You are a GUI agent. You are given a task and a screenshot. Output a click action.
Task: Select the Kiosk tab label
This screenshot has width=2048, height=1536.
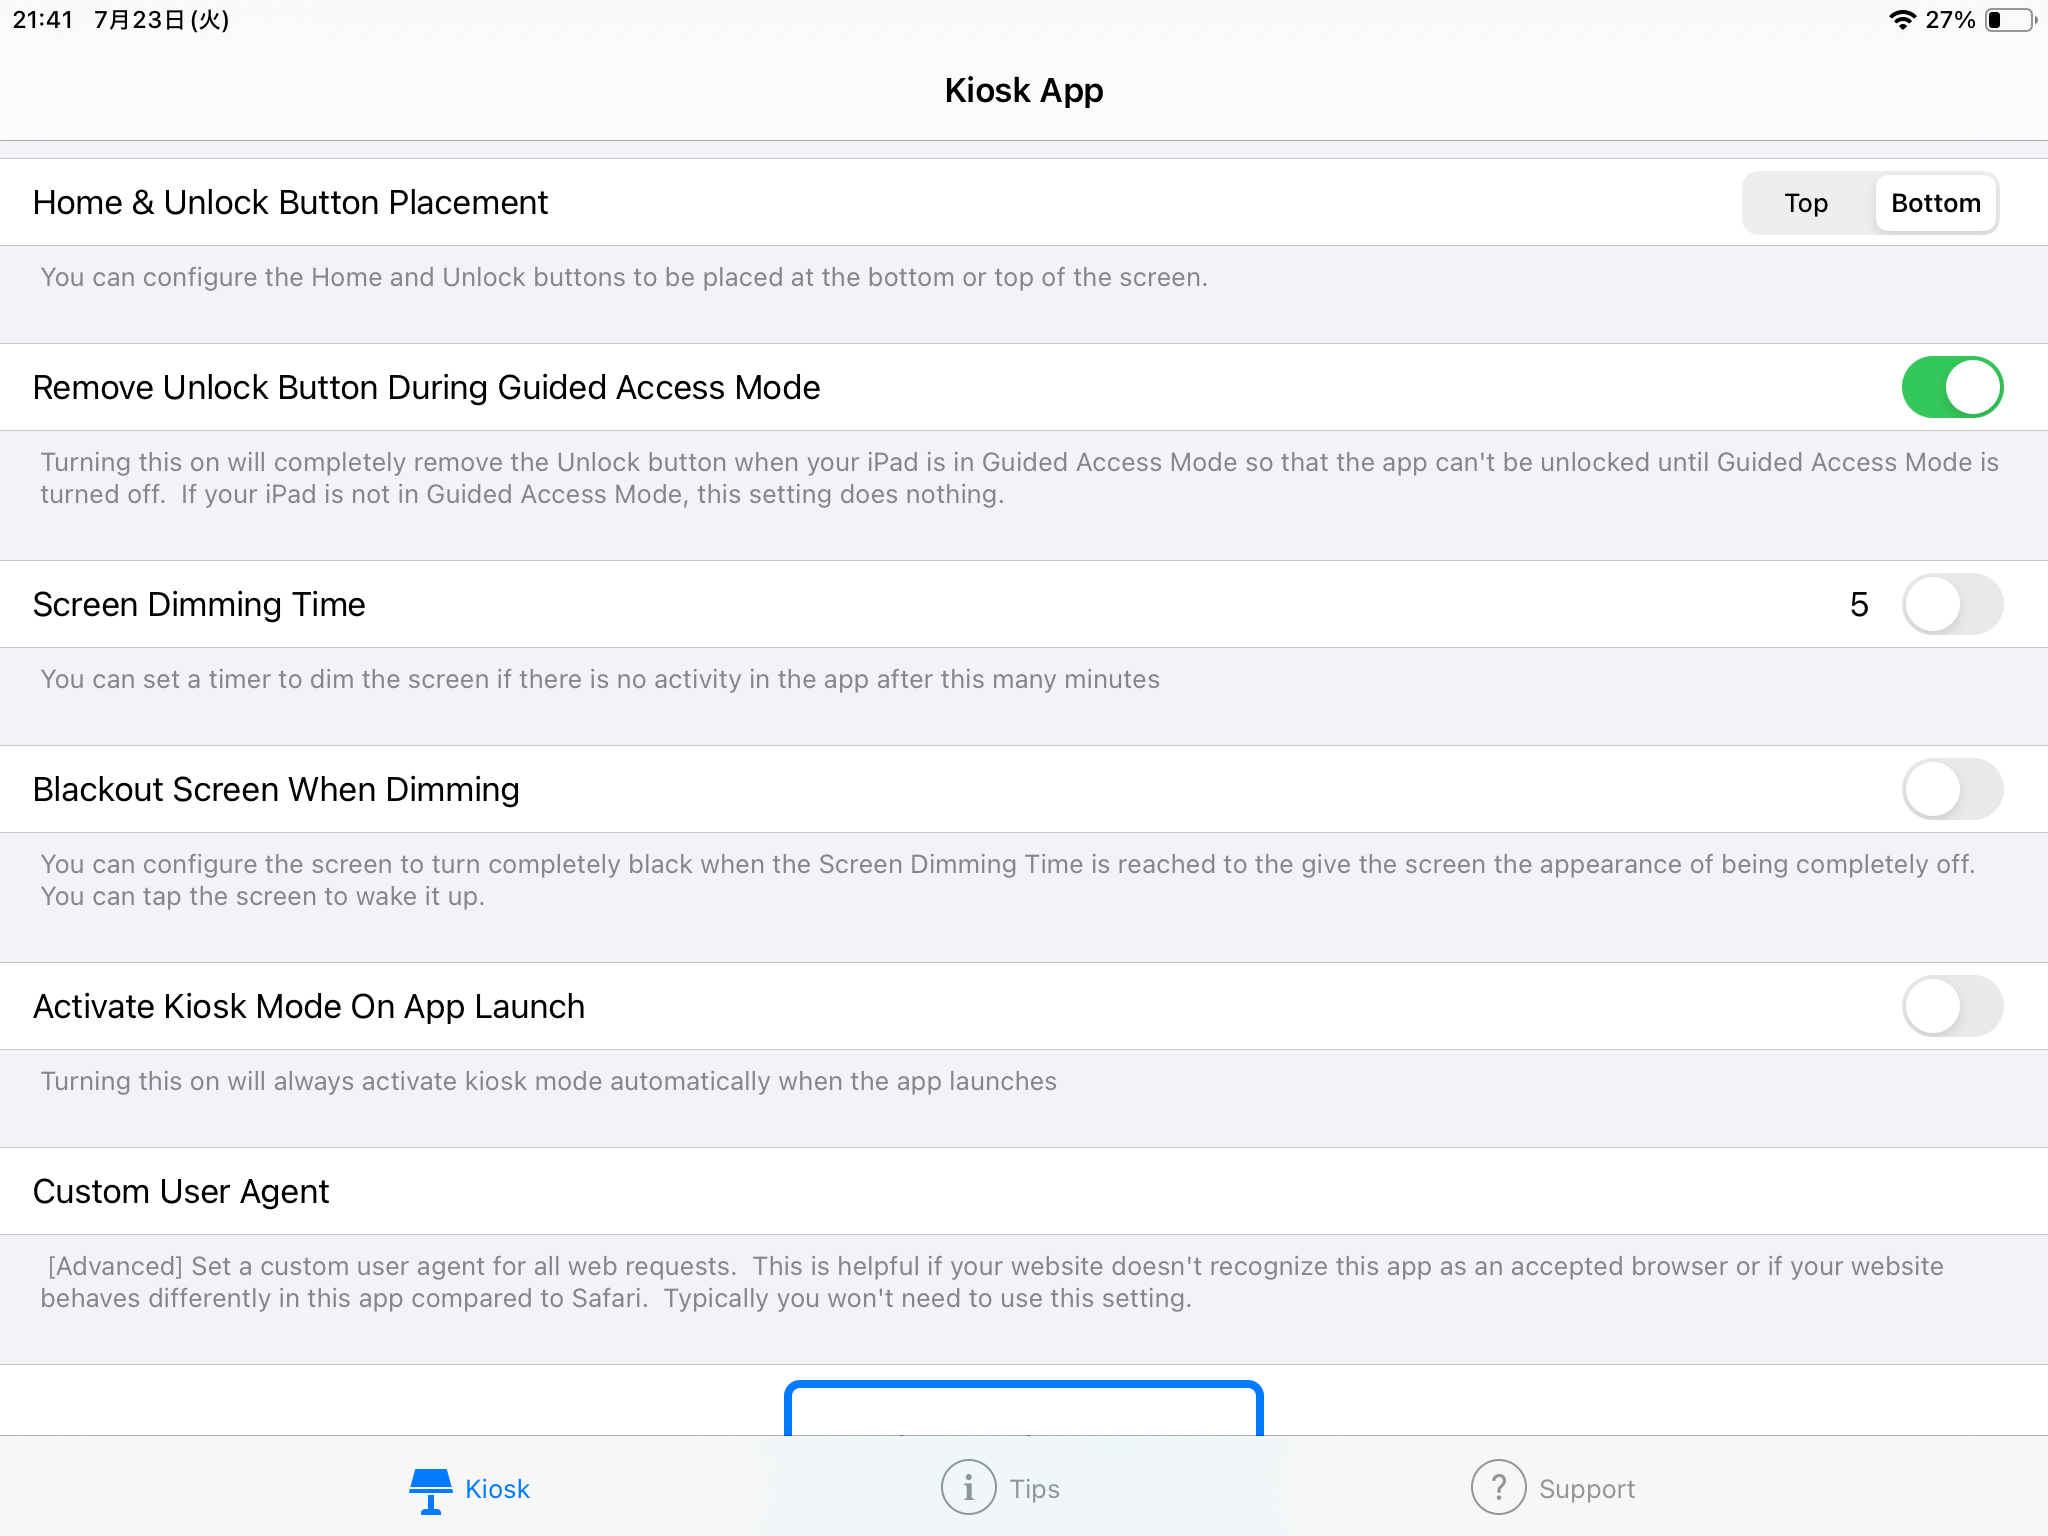pos(497,1489)
